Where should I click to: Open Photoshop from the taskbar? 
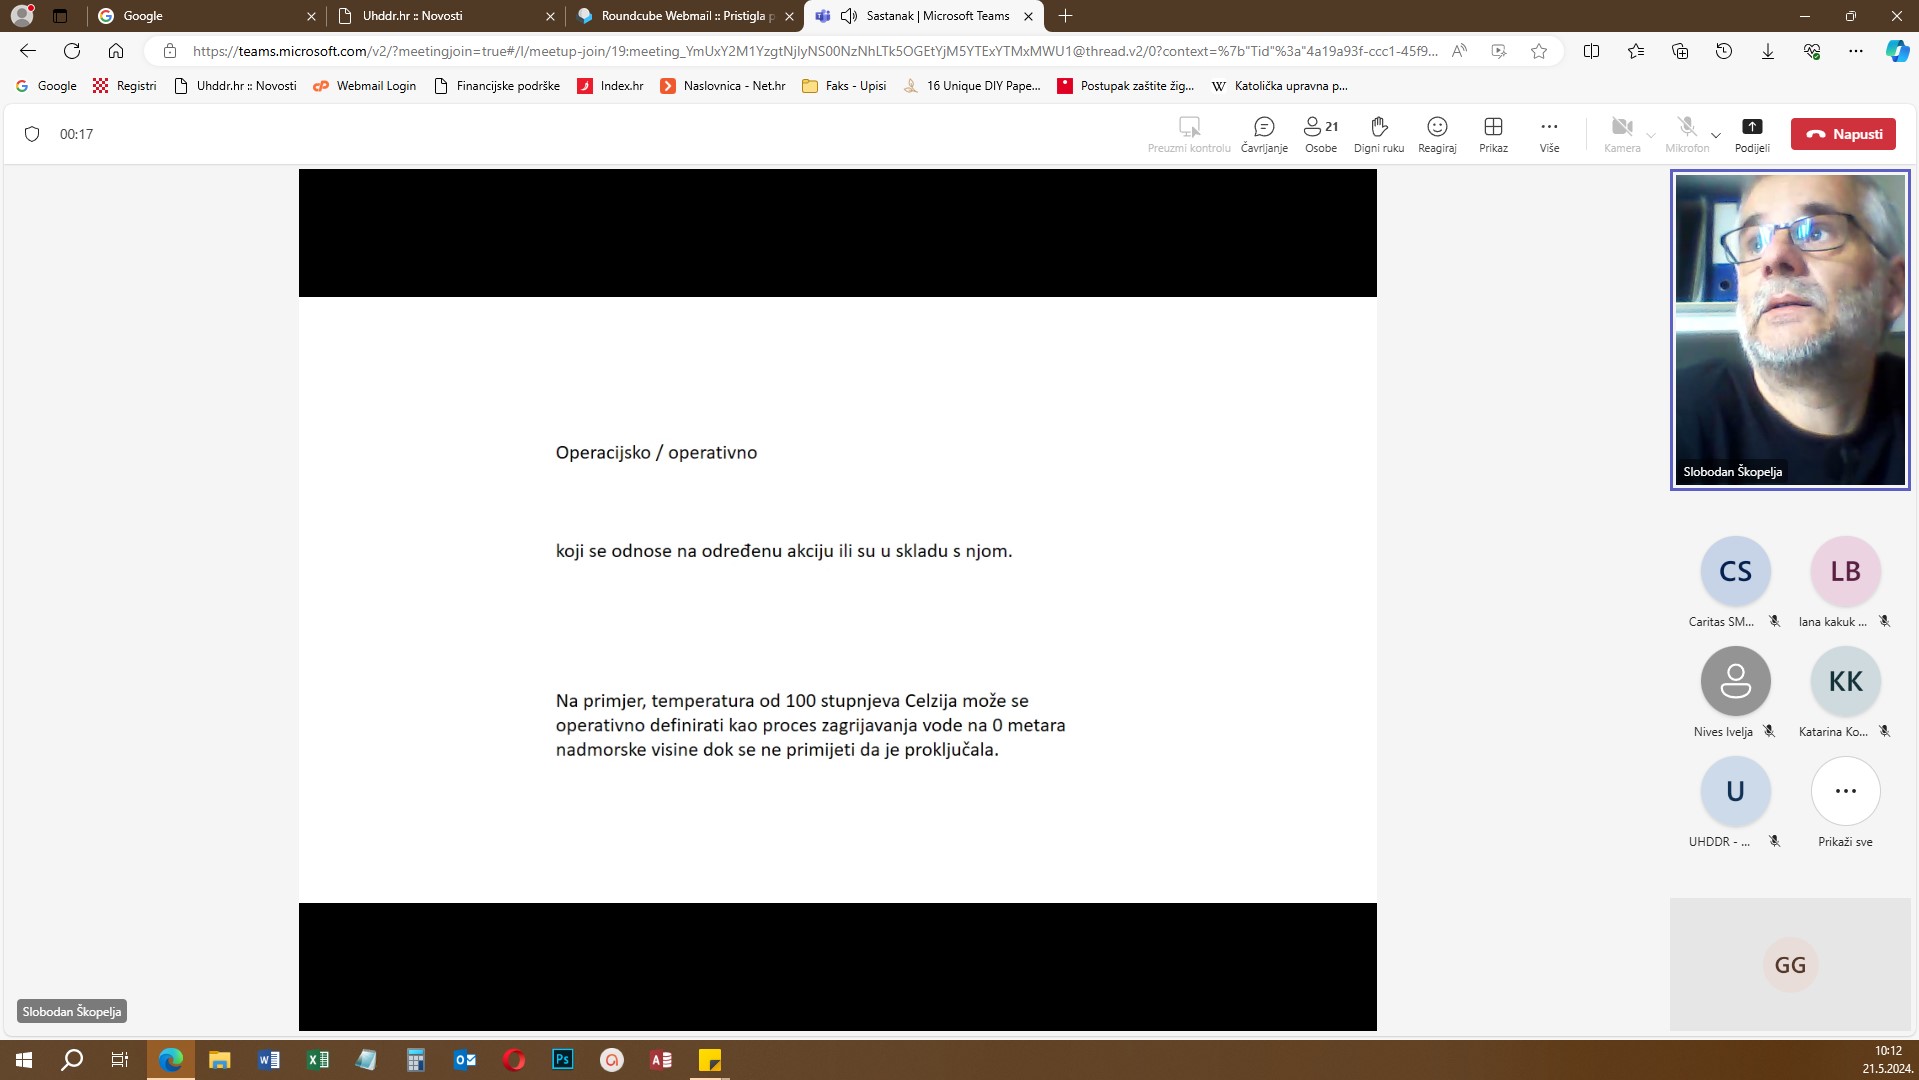pos(563,1060)
